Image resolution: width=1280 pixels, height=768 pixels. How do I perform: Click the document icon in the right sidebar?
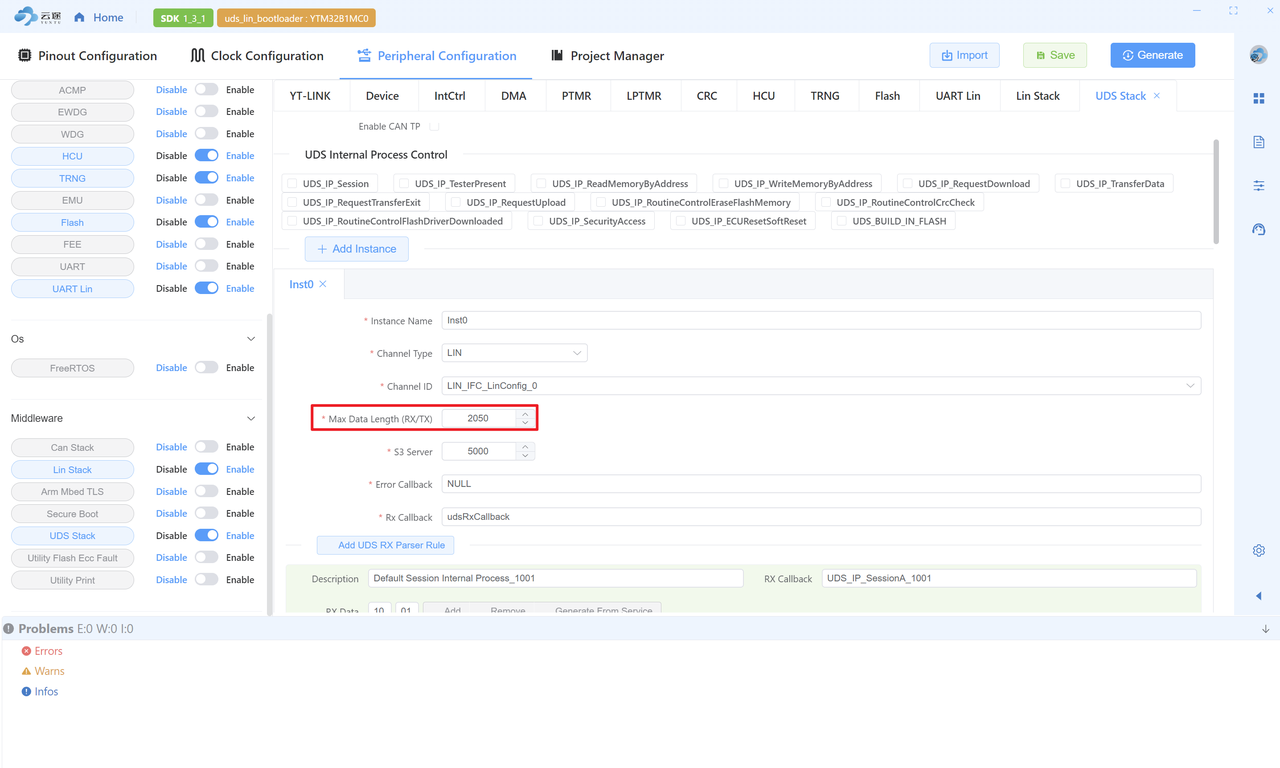pos(1258,142)
